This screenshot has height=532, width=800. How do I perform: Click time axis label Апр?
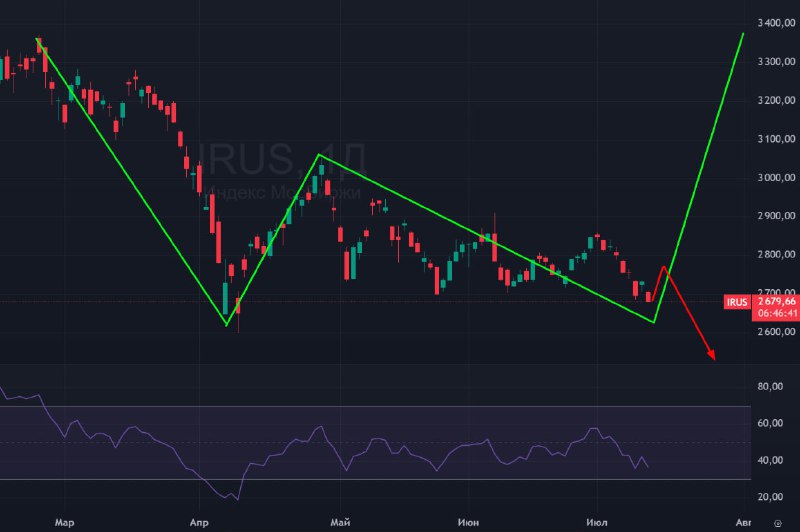pyautogui.click(x=199, y=523)
